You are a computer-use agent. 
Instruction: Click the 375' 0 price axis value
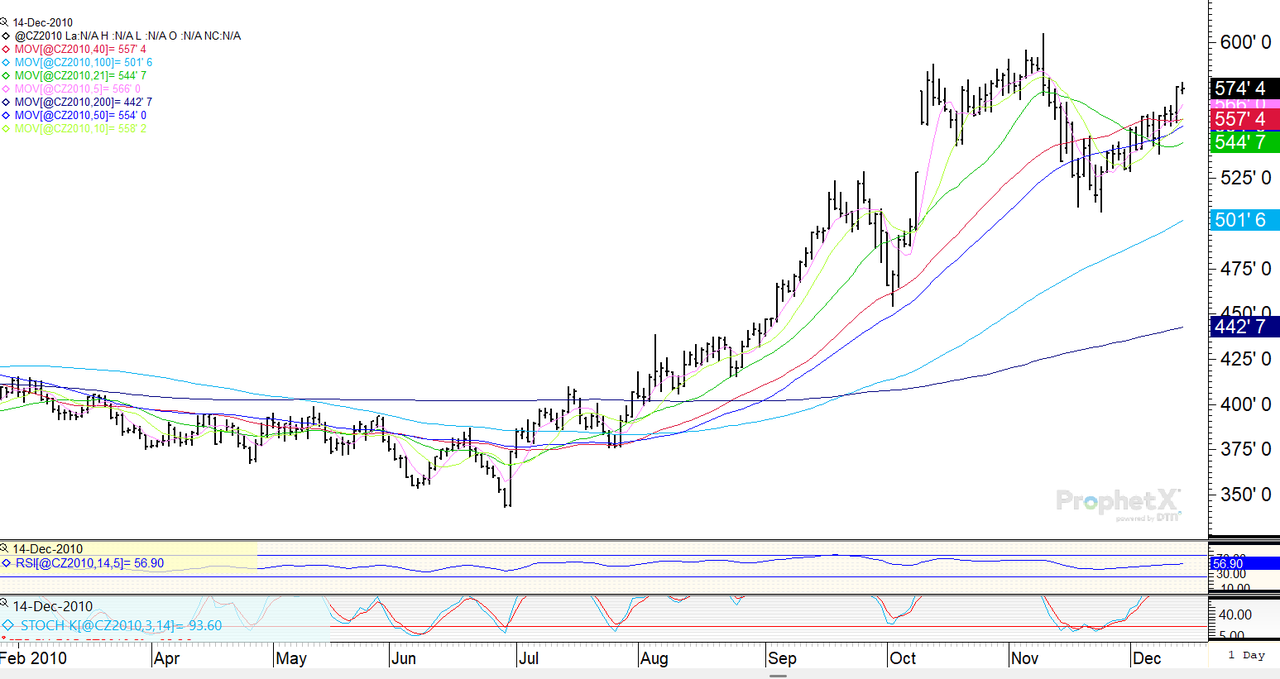[x=1245, y=449]
